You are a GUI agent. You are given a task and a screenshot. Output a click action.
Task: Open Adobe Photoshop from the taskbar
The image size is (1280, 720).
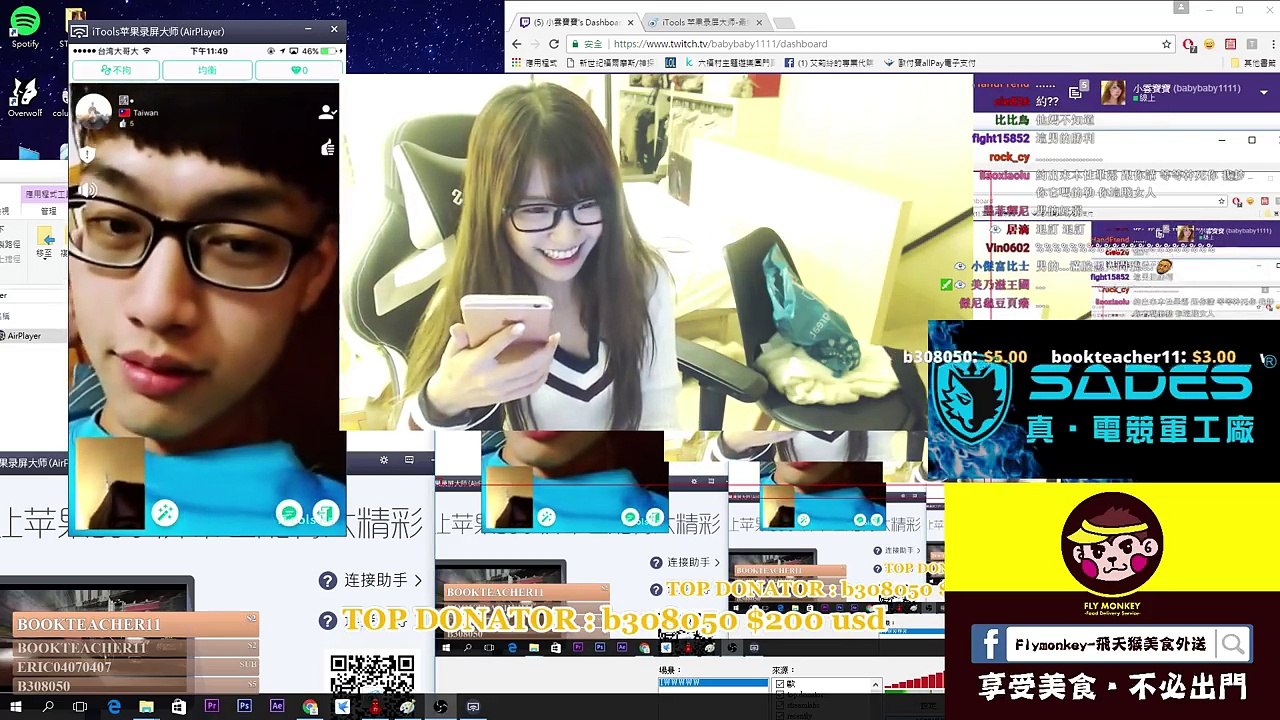point(244,707)
